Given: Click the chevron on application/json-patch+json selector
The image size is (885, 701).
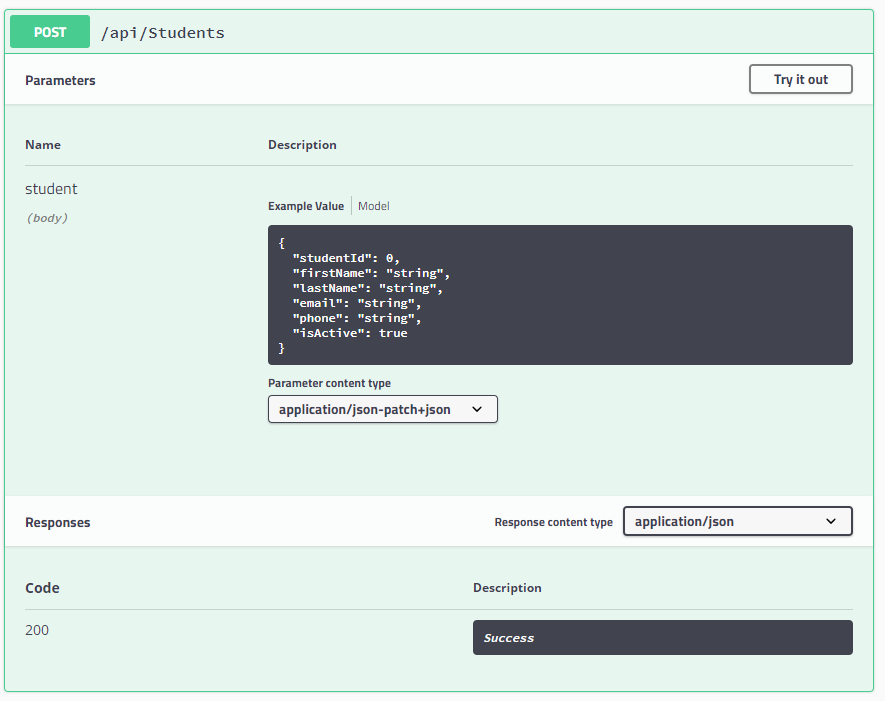Looking at the screenshot, I should 478,409.
